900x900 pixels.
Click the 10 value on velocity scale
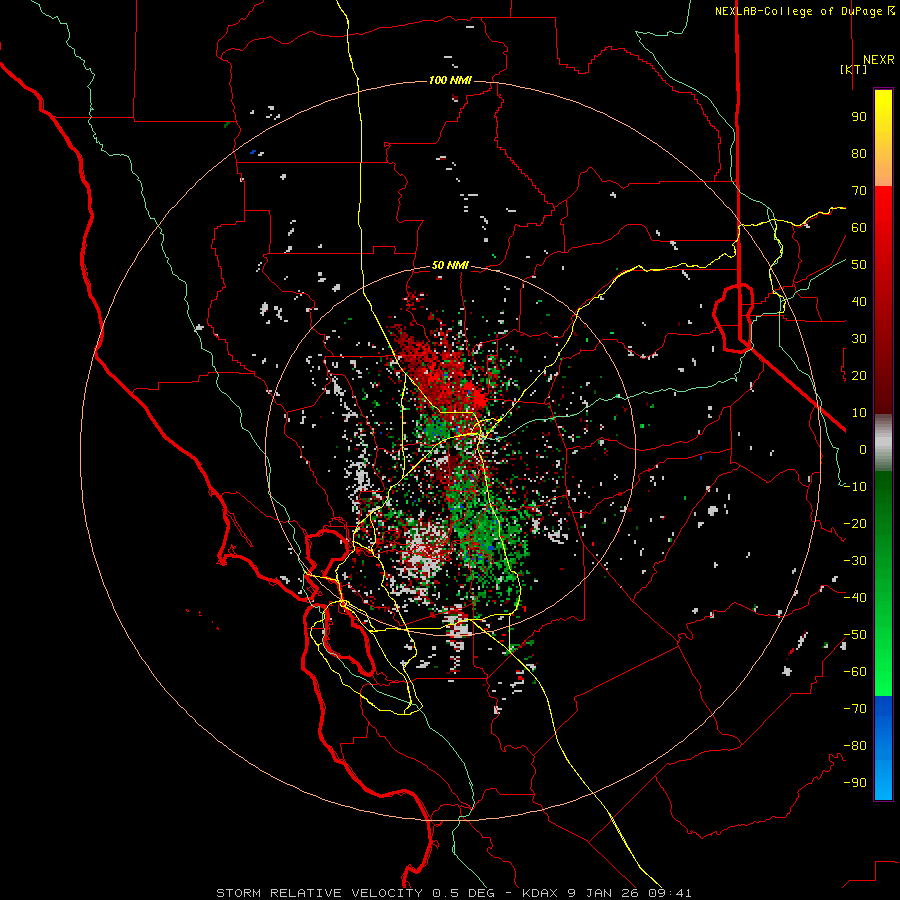tap(859, 413)
